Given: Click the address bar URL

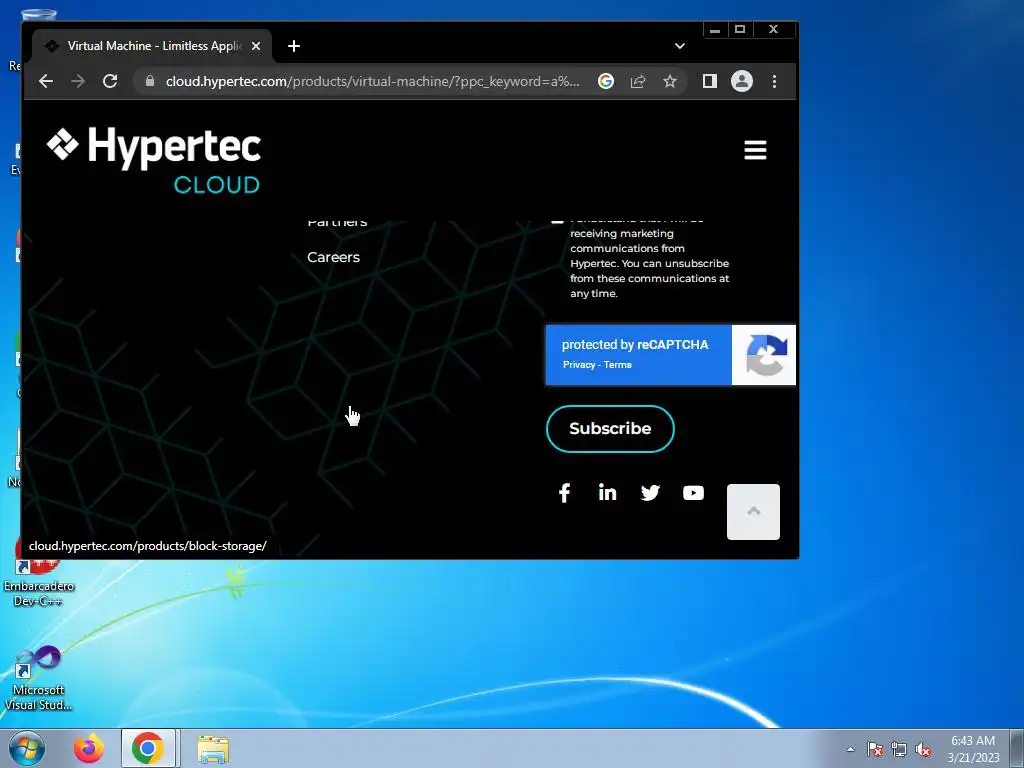Looking at the screenshot, I should (372, 81).
